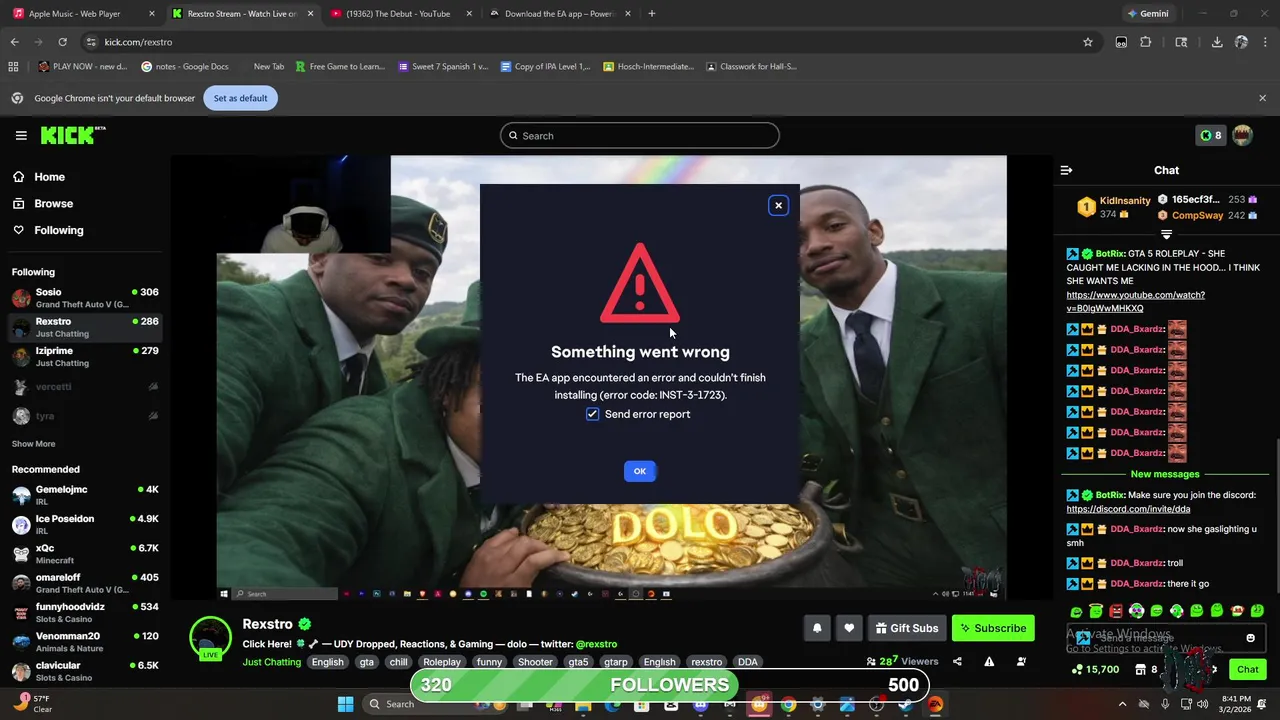1280x720 pixels.
Task: Subscribe to Rexstro
Action: click(x=993, y=628)
